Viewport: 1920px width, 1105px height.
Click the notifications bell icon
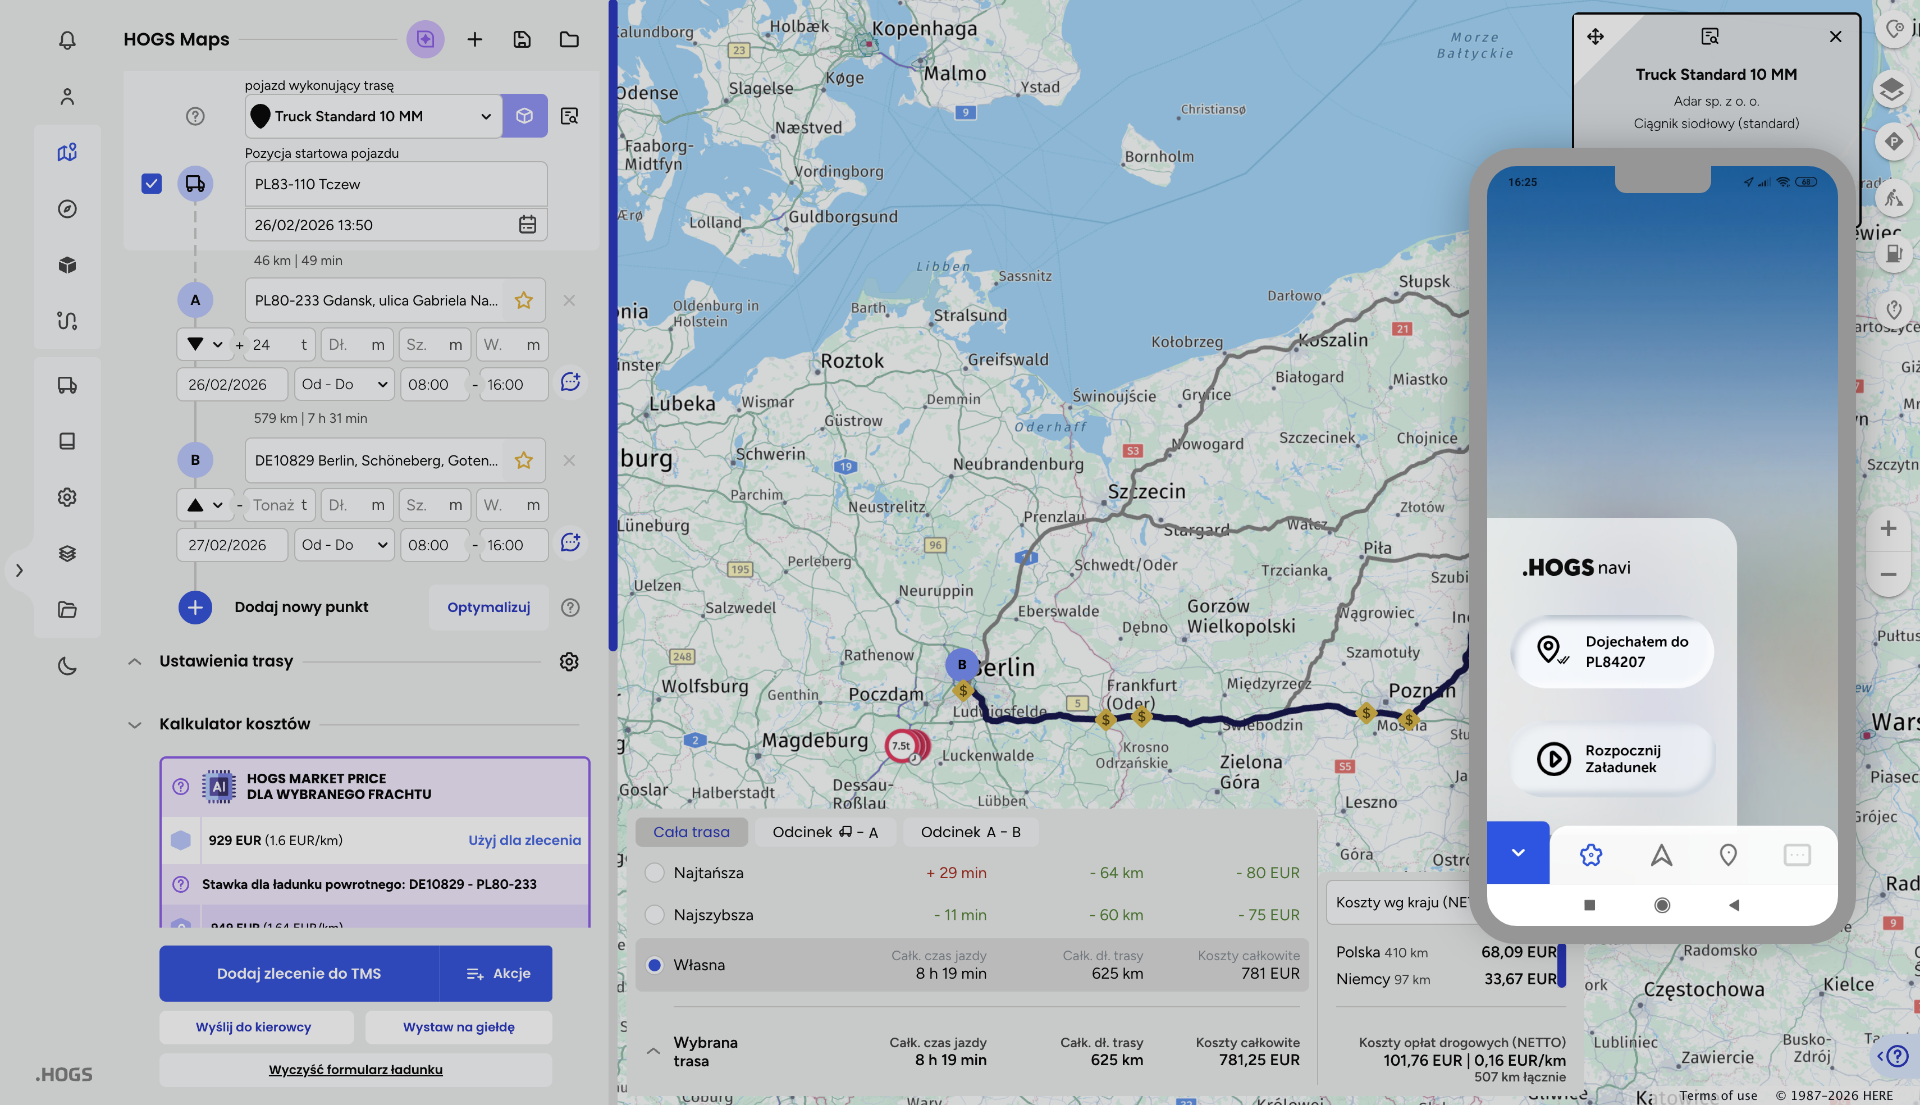[67, 40]
